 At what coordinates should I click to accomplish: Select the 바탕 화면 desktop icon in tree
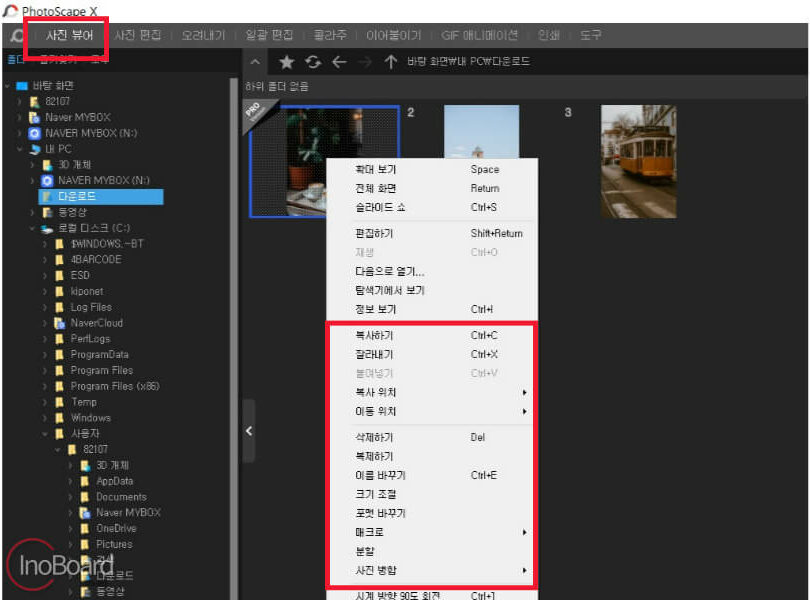[22, 86]
